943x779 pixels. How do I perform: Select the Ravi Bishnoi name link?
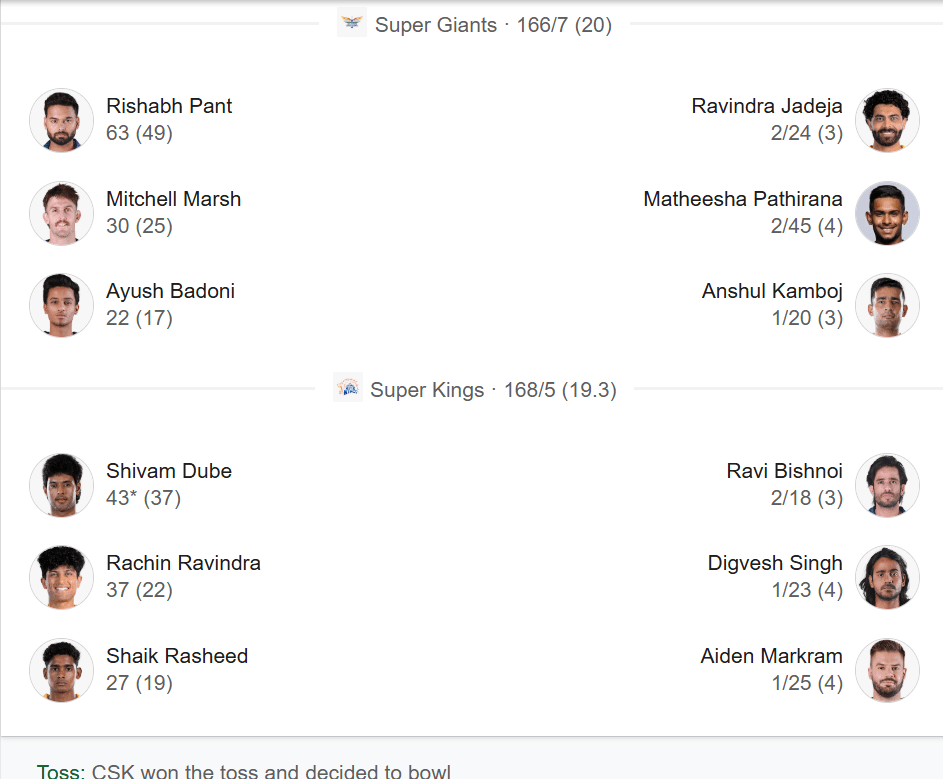[785, 471]
